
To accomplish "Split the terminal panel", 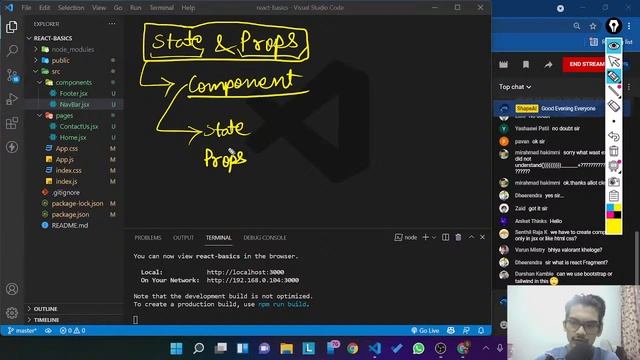I will point(445,237).
